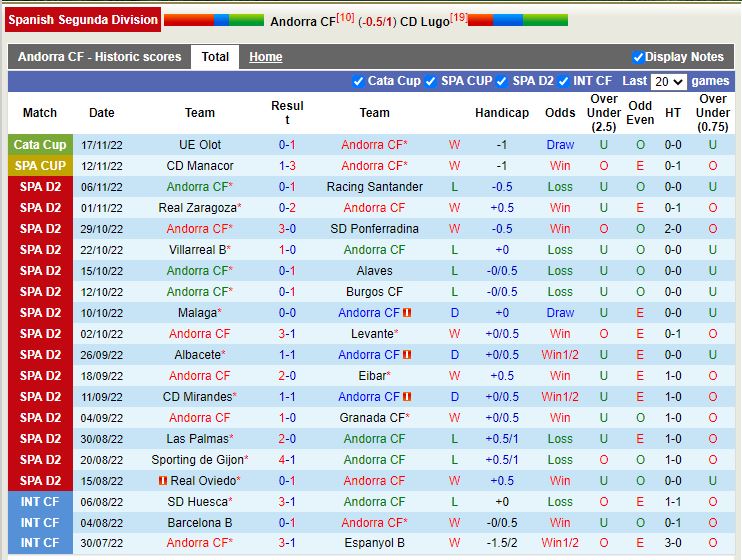This screenshot has height=560, width=742.
Task: Click the Over Under (0.75) column header
Action: 713,113
